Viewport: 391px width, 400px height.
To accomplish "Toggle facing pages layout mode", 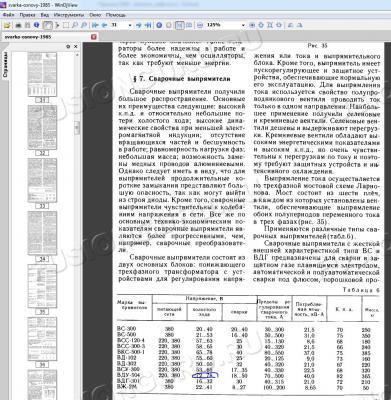I will coord(189,25).
